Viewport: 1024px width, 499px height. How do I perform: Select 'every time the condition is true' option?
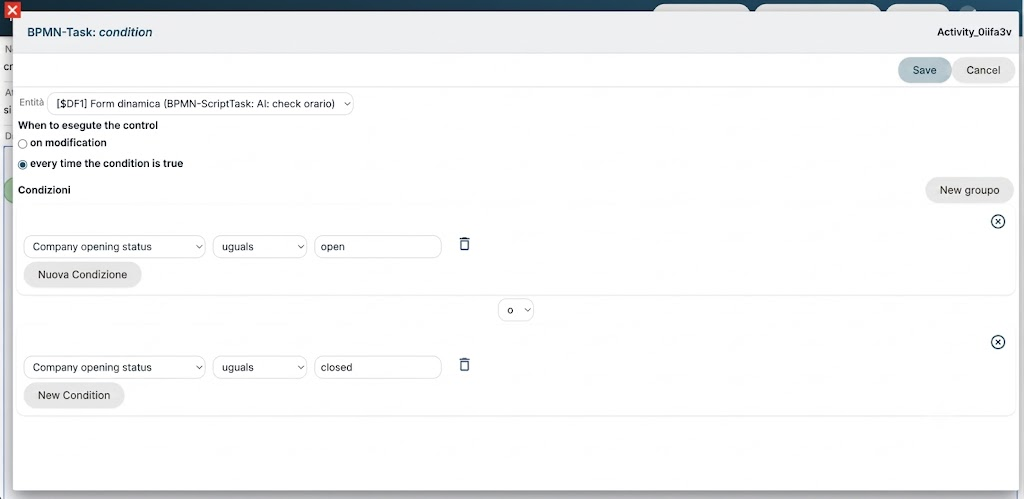click(23, 165)
